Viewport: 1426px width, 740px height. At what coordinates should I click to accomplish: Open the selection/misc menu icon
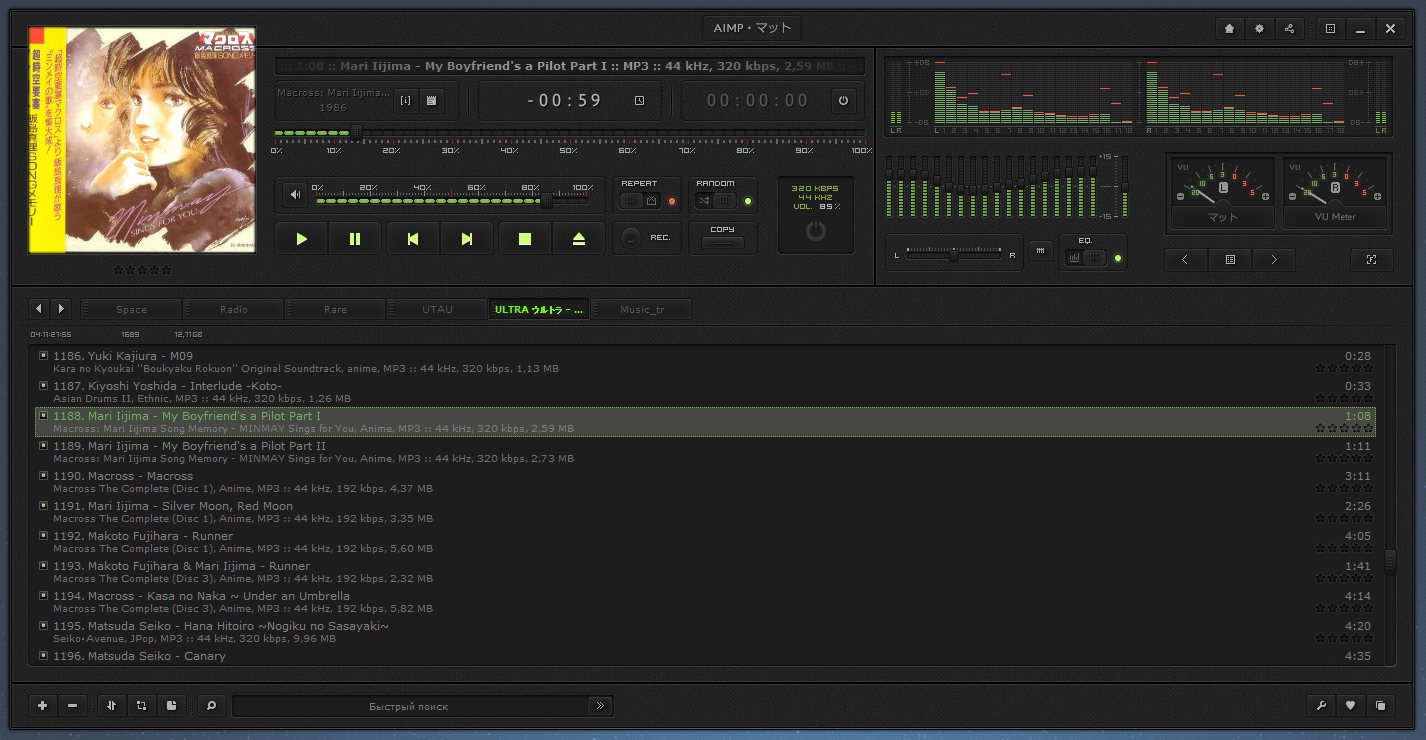coord(141,705)
